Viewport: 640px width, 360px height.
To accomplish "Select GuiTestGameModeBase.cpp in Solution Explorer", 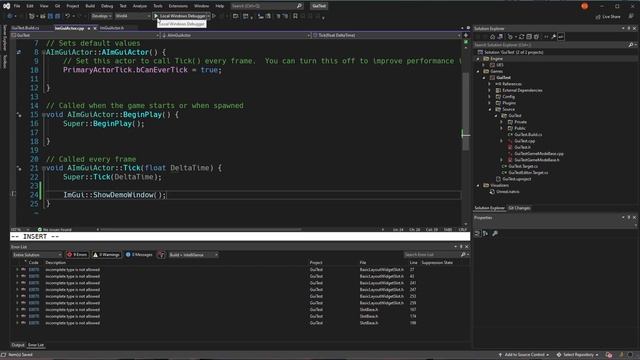I will click(539, 154).
